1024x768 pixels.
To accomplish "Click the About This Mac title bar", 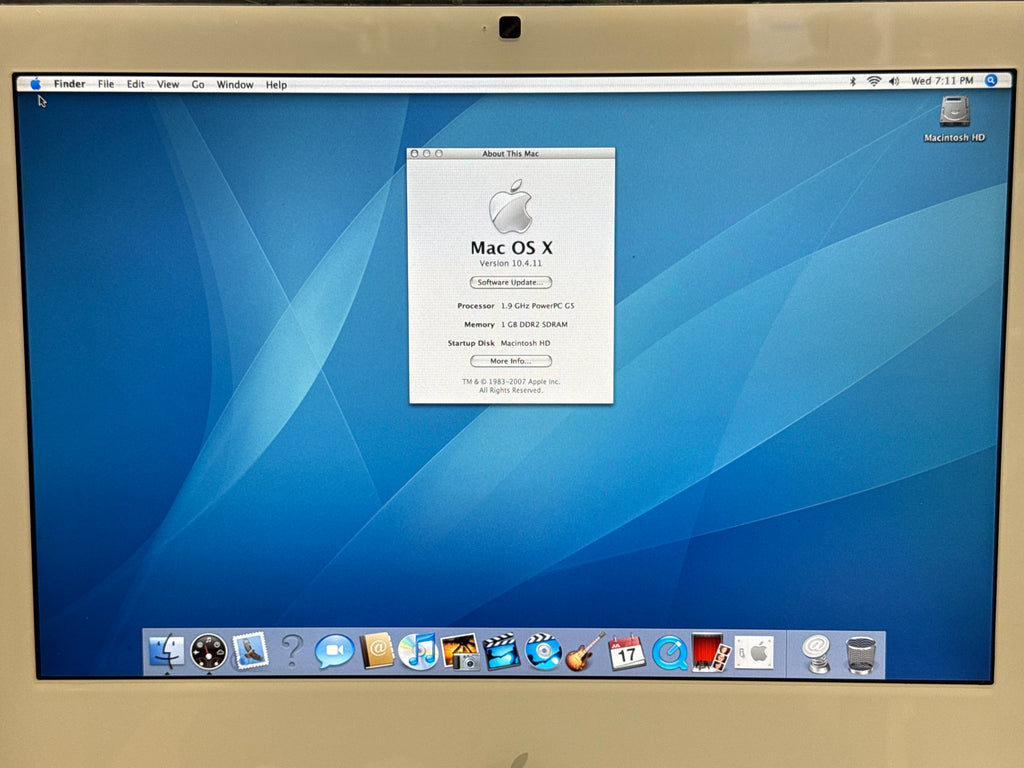I will point(511,153).
